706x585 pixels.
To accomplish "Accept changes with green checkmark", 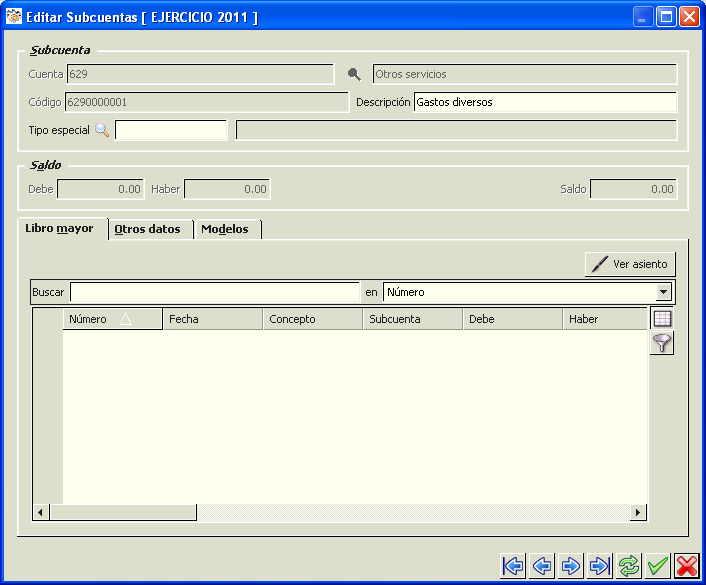I will click(x=657, y=566).
